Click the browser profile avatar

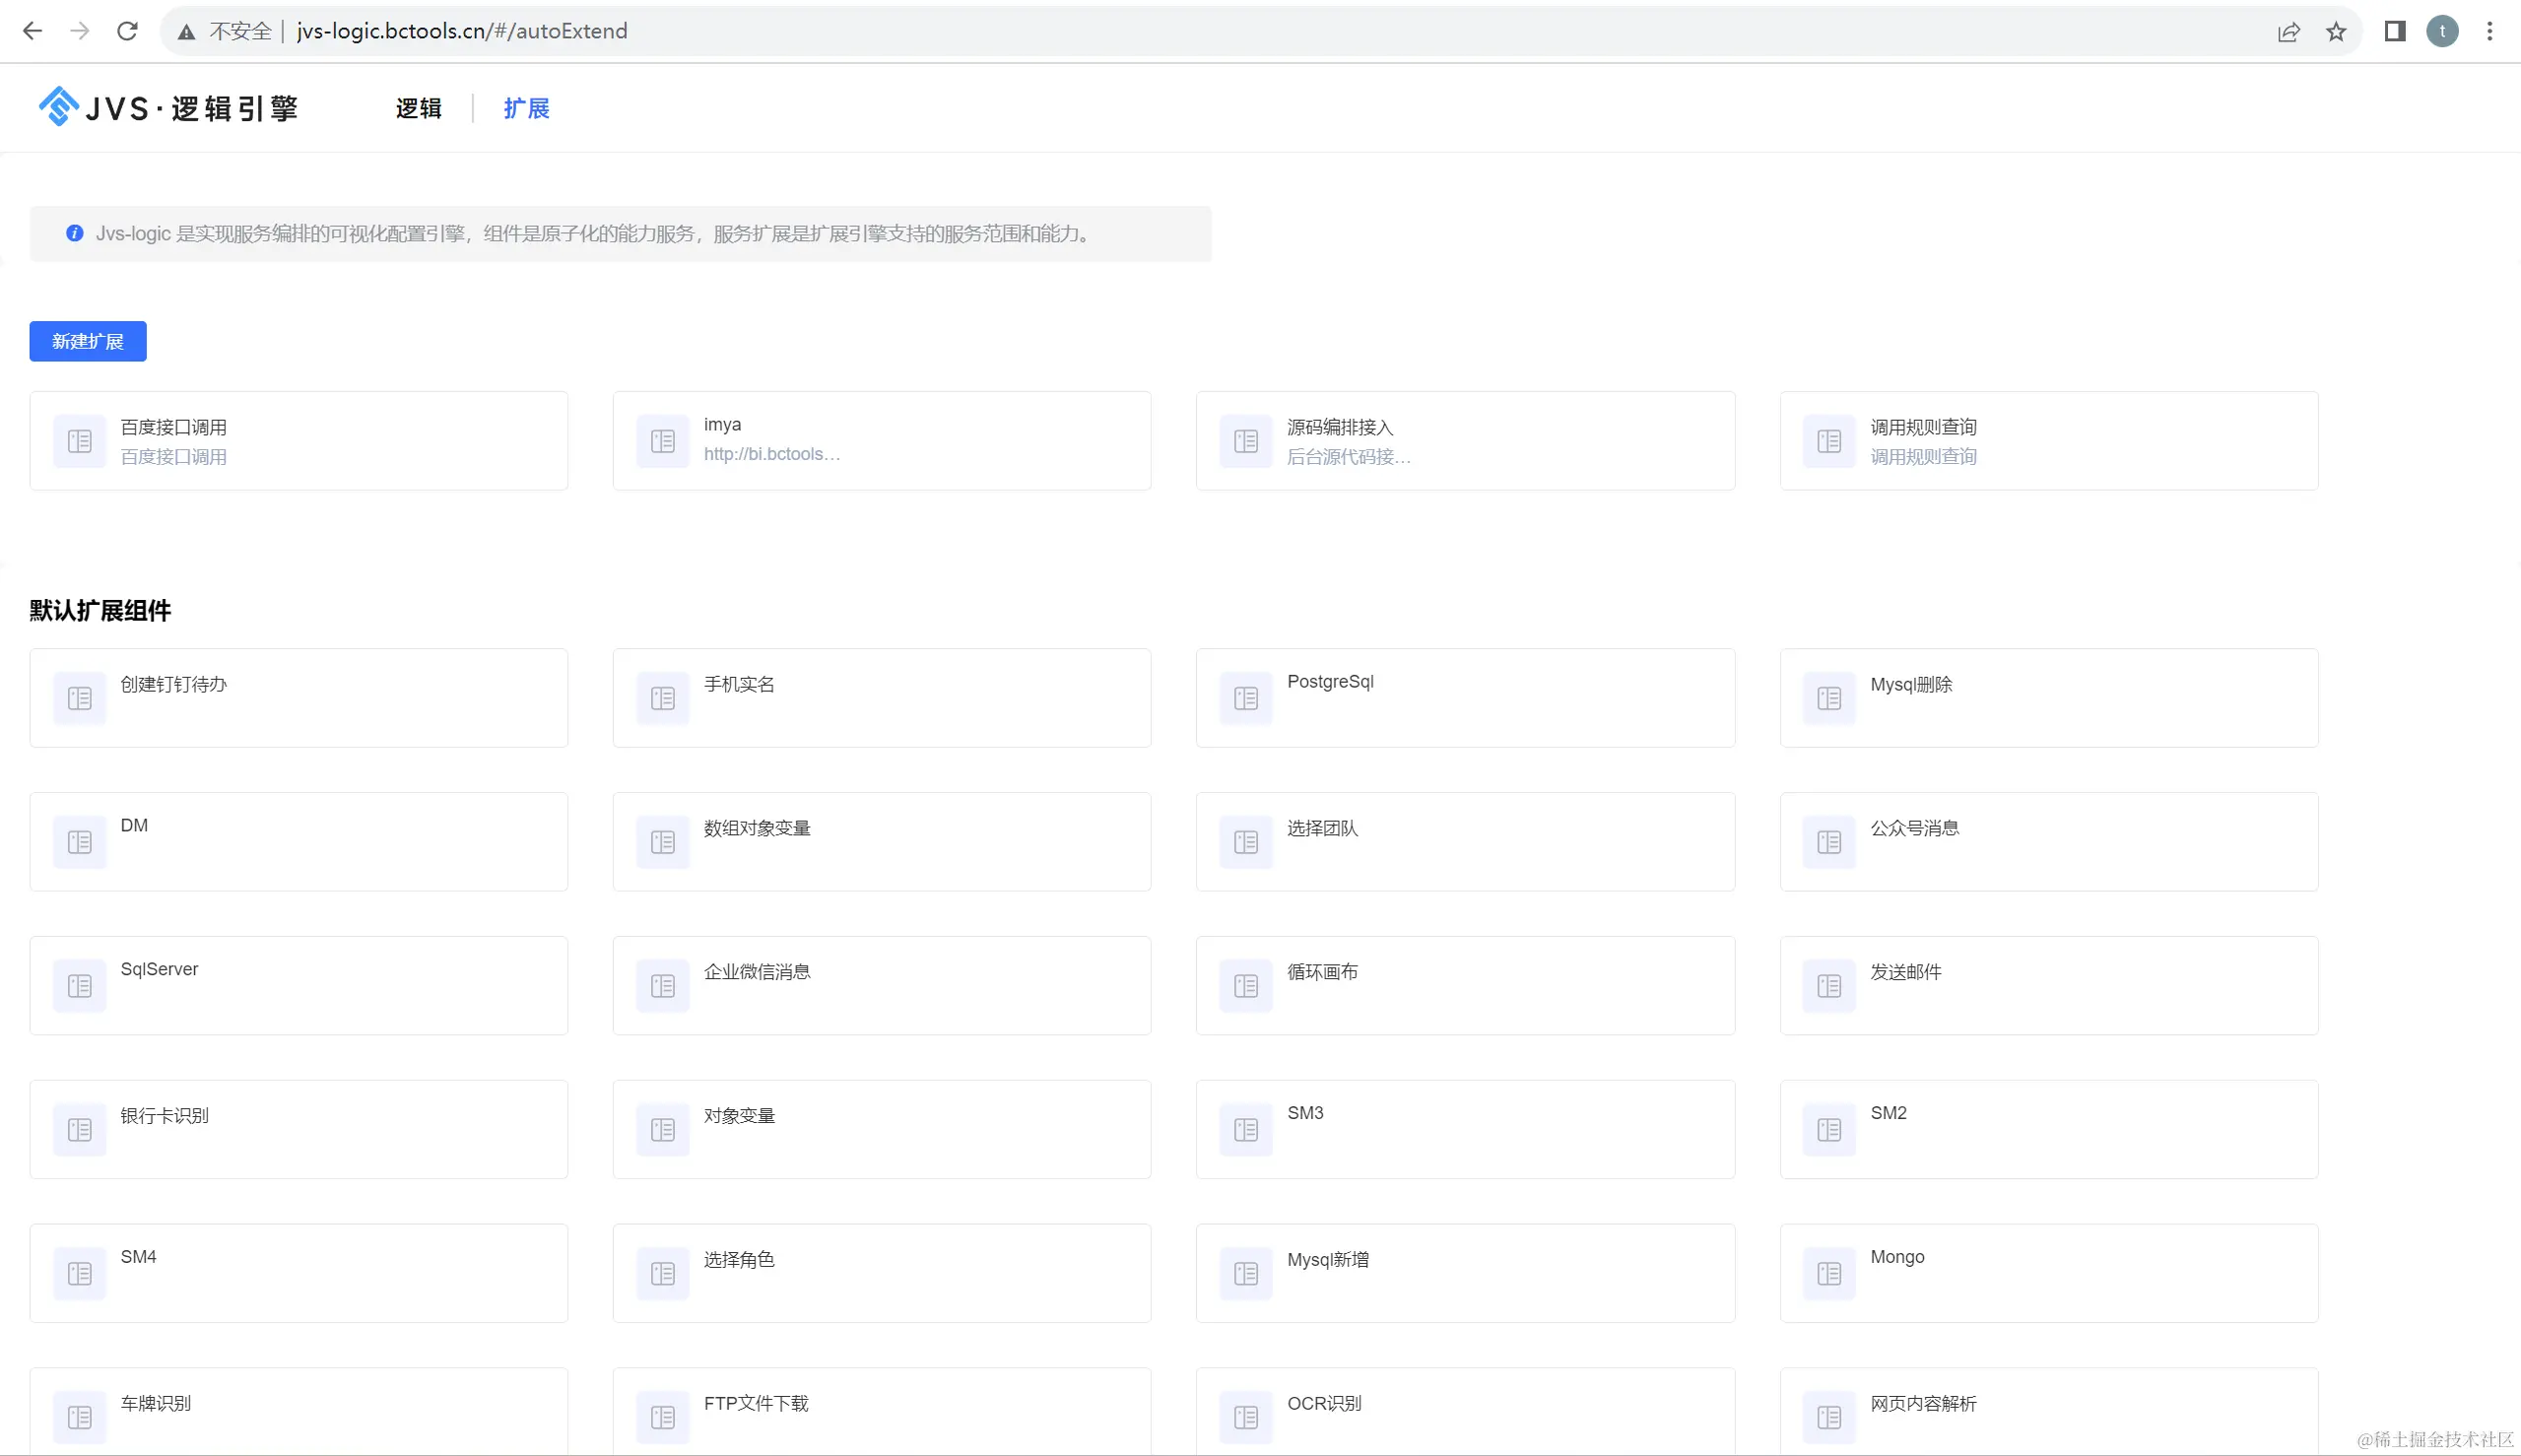[2441, 32]
